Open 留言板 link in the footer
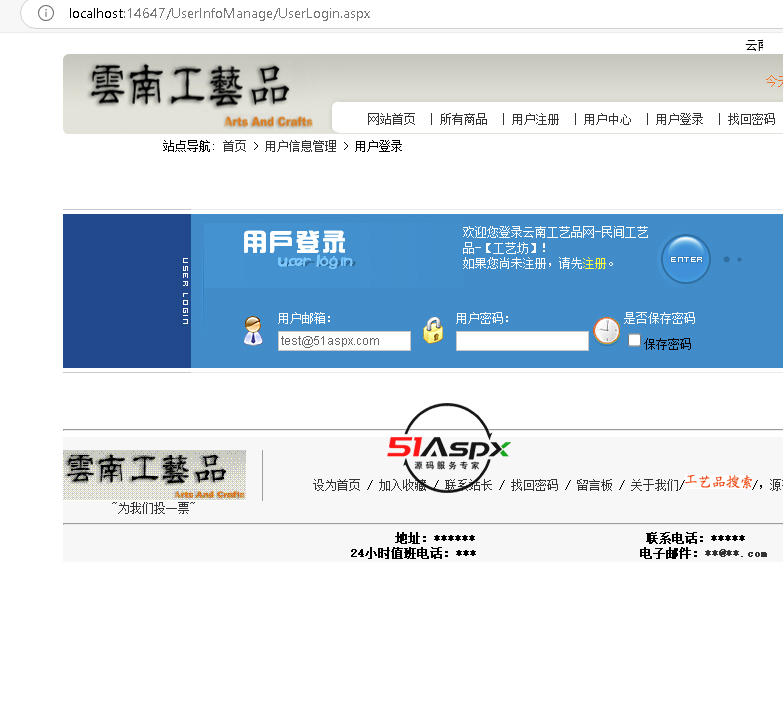 (x=594, y=485)
